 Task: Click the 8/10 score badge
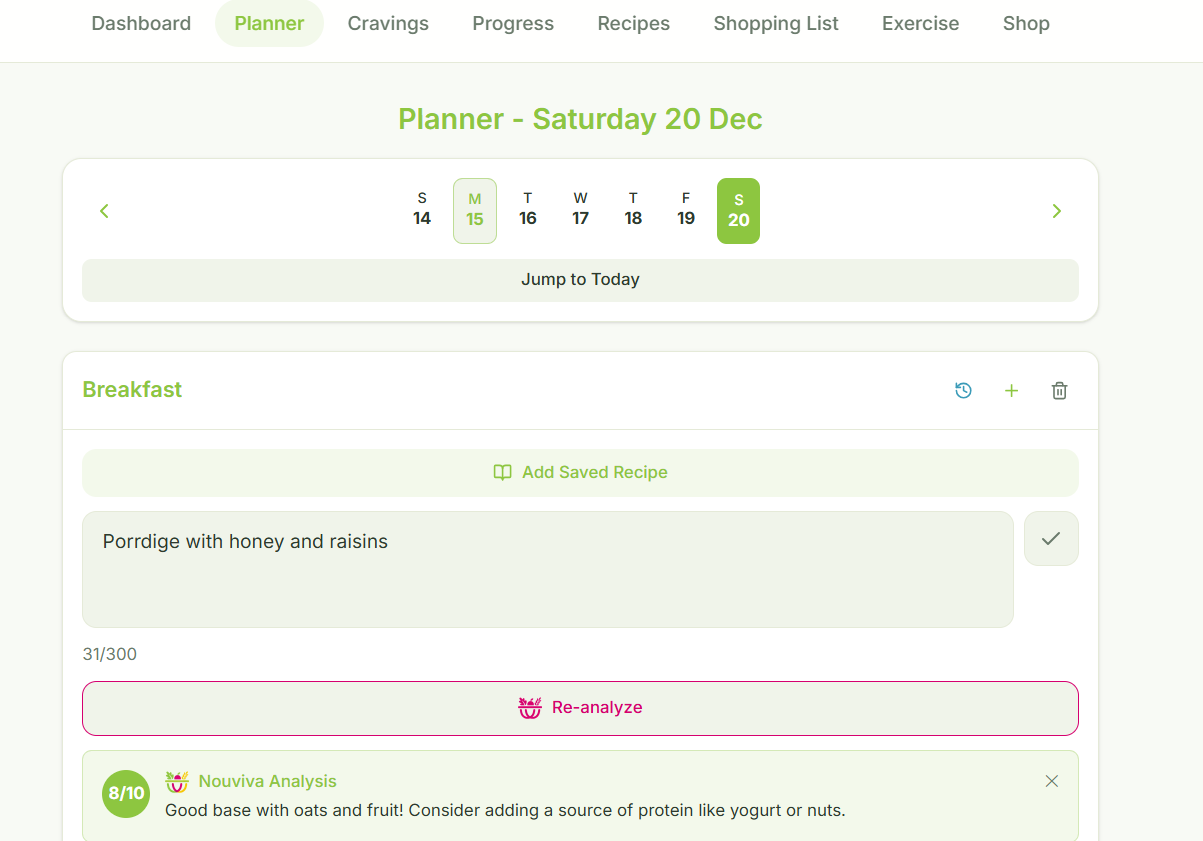point(126,794)
